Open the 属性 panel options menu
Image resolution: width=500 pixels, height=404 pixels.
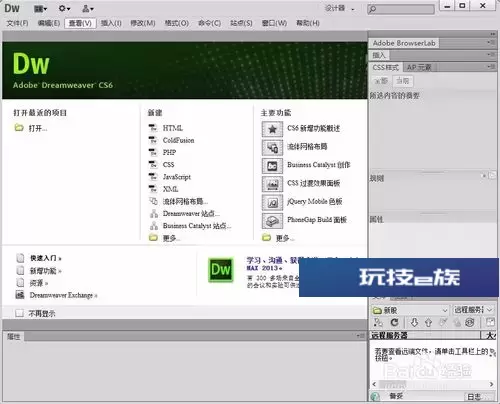point(360,336)
